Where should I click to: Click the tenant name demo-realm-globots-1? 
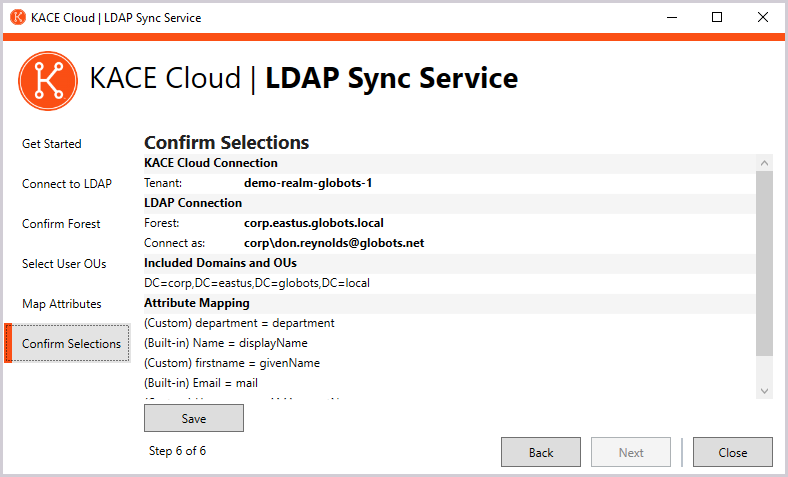(x=308, y=183)
